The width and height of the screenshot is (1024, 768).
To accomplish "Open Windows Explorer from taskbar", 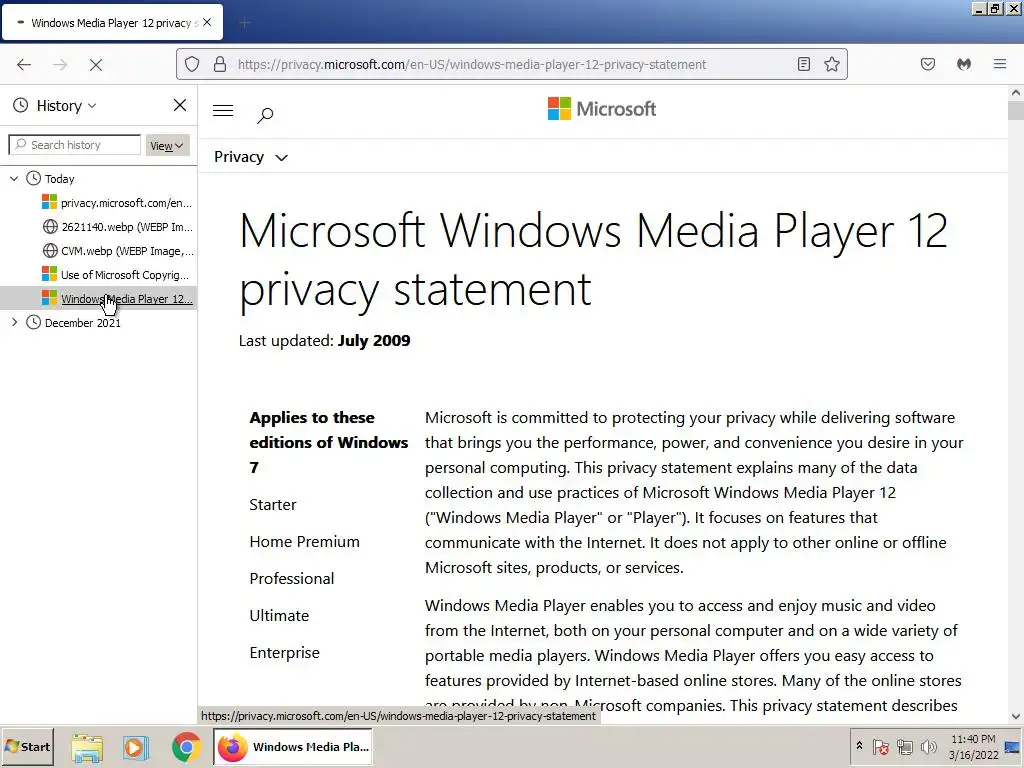I will pyautogui.click(x=87, y=748).
